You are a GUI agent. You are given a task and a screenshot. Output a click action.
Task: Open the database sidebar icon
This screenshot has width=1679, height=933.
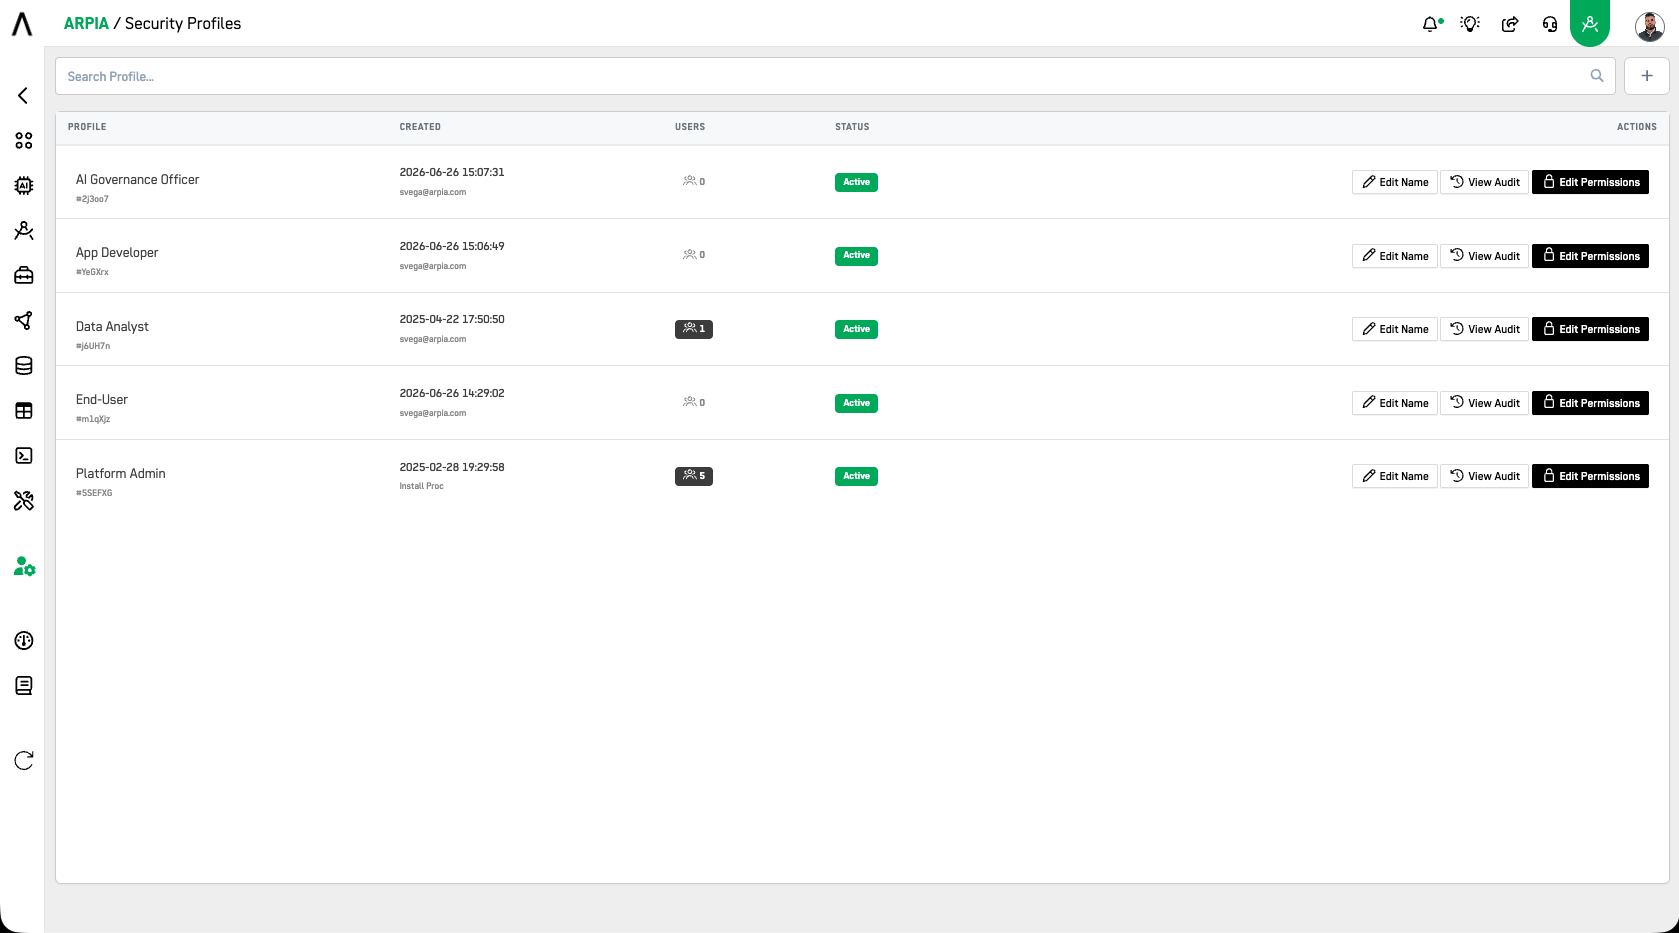pyautogui.click(x=24, y=365)
